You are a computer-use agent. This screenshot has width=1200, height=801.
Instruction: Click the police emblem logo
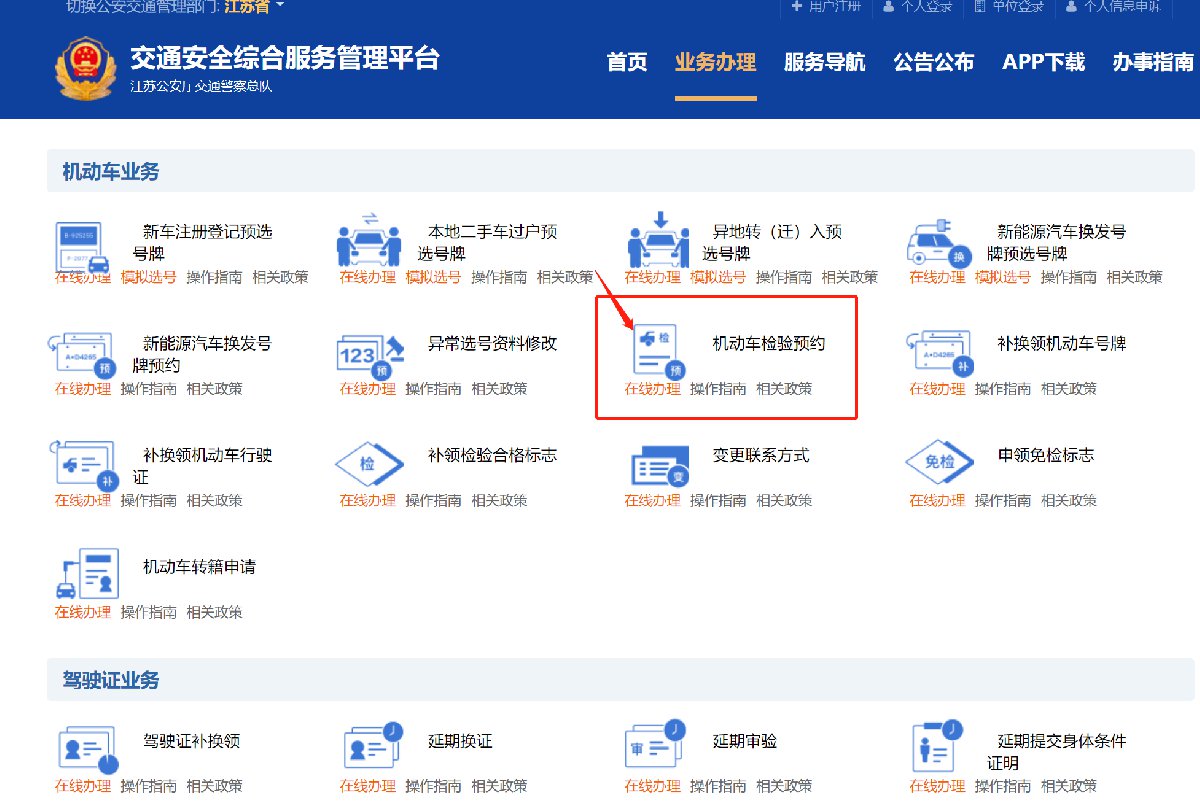click(x=84, y=68)
